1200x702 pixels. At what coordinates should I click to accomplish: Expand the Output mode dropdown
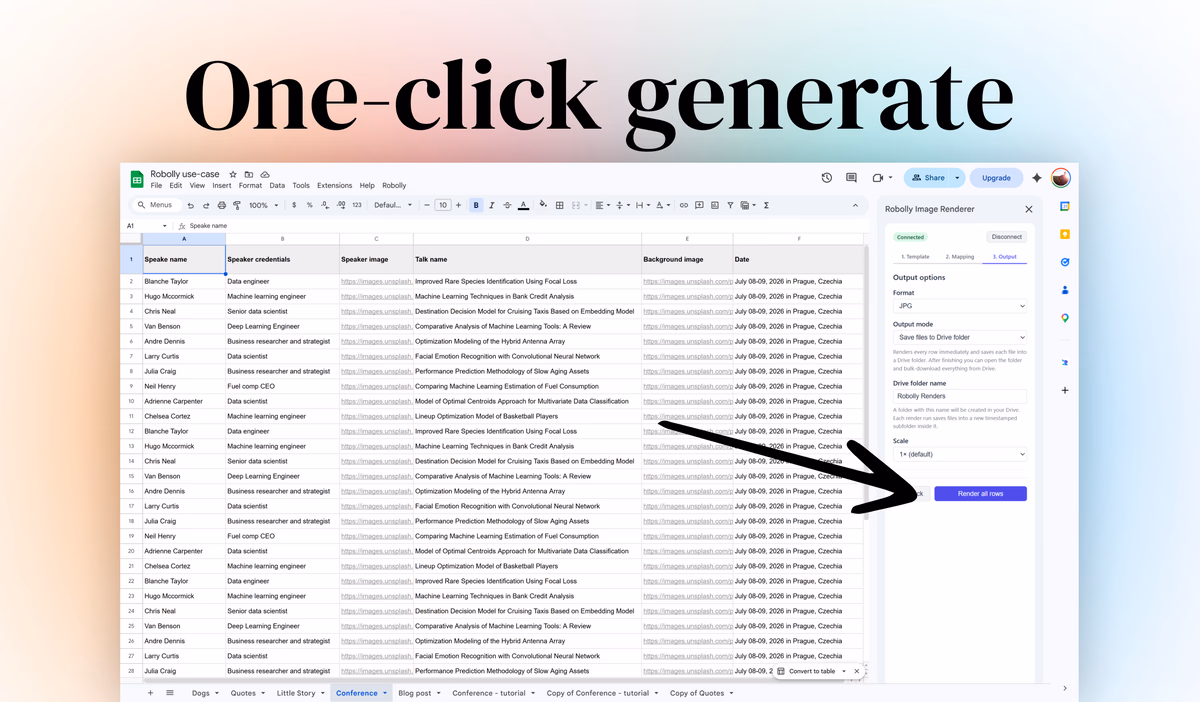coord(959,337)
